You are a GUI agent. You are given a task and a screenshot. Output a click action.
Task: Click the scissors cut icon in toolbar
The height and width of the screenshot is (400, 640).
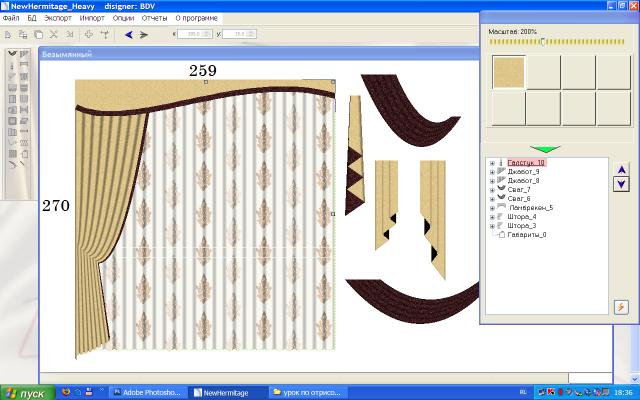[x=54, y=34]
